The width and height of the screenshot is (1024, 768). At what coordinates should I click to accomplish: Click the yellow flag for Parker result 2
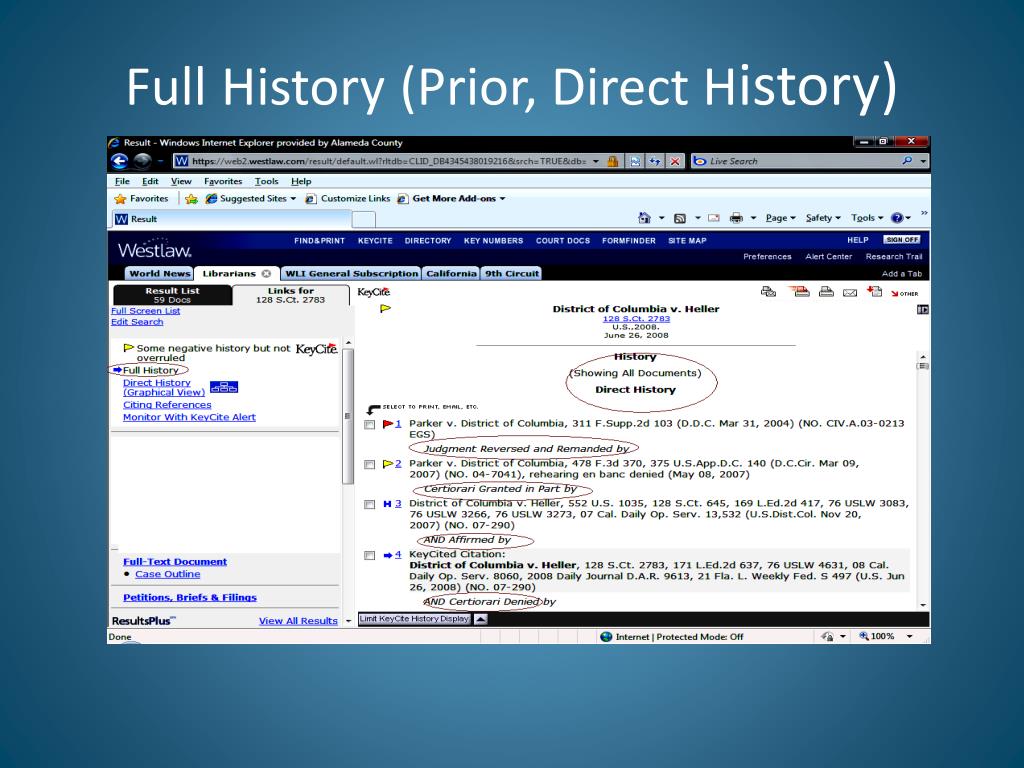387,464
